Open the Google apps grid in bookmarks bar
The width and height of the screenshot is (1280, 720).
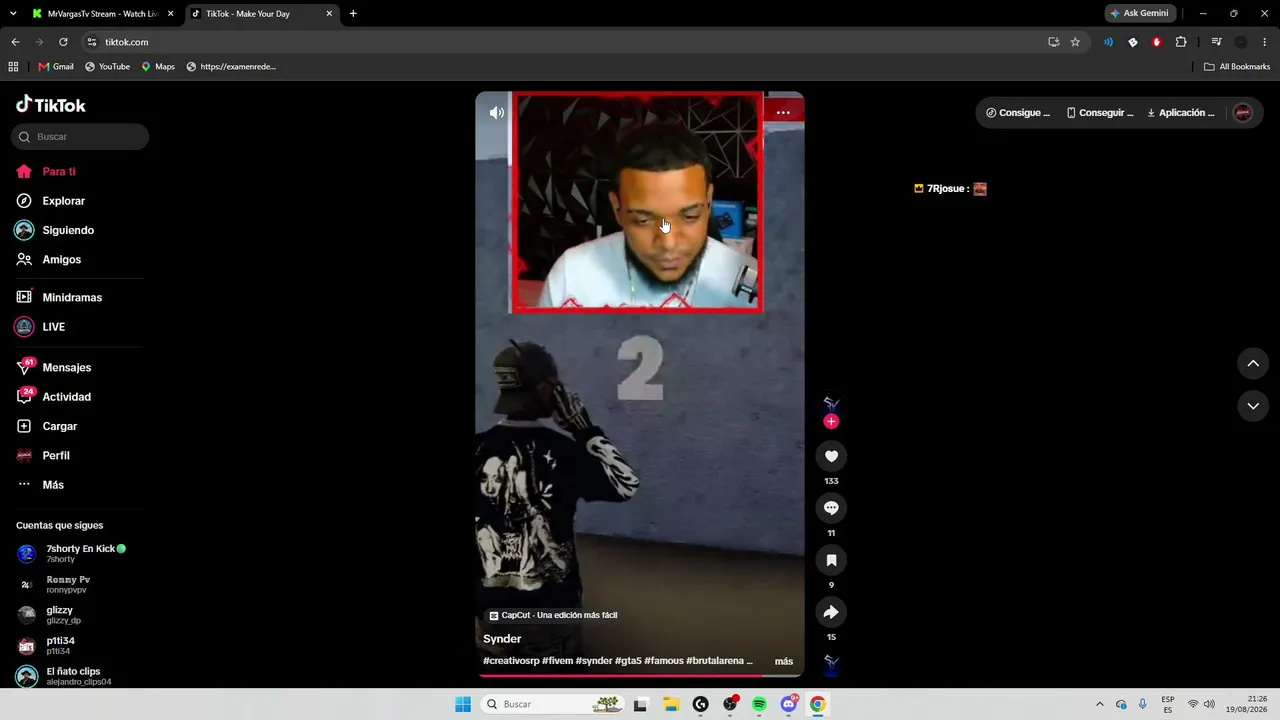click(13, 67)
